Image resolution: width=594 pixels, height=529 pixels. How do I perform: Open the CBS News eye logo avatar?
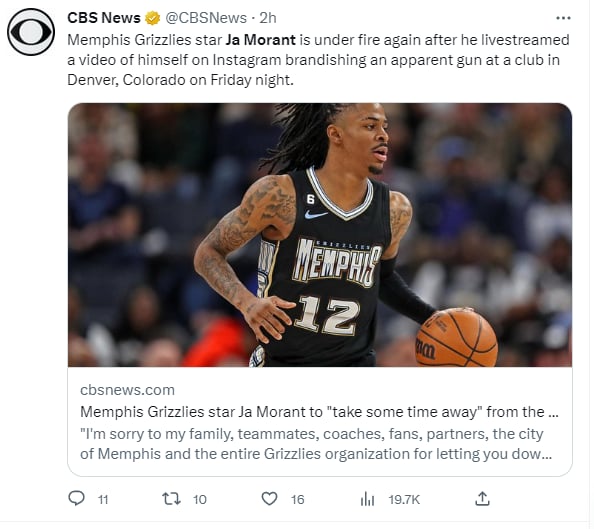tap(31, 32)
